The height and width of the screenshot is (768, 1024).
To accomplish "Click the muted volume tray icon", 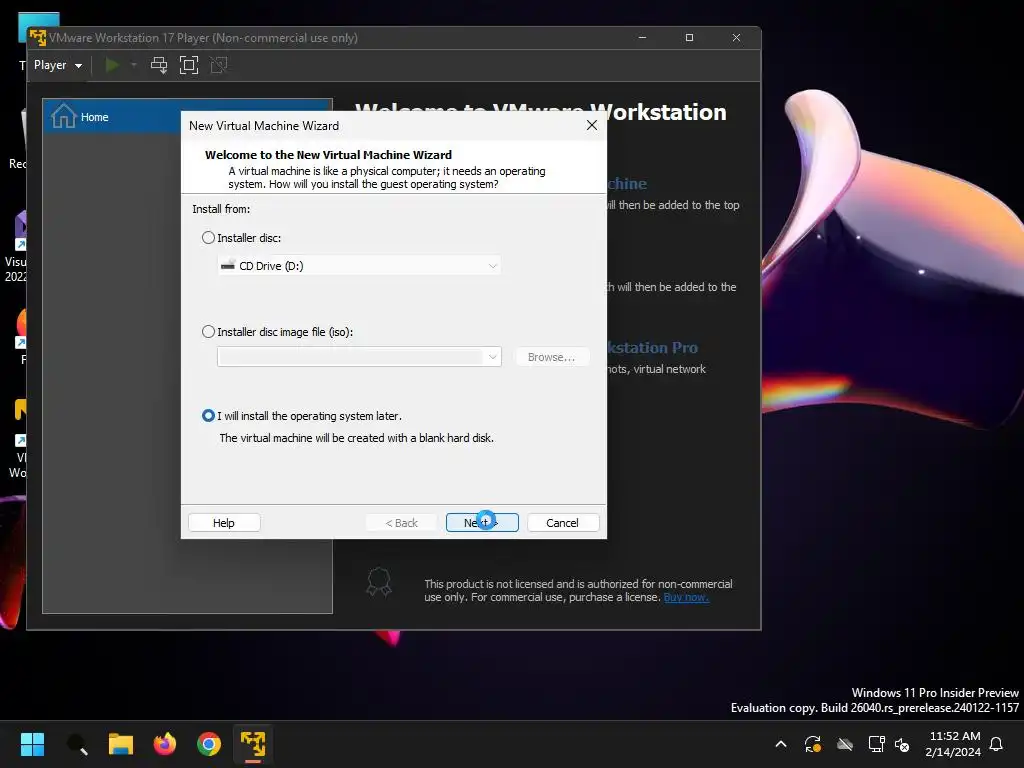I will pos(902,744).
